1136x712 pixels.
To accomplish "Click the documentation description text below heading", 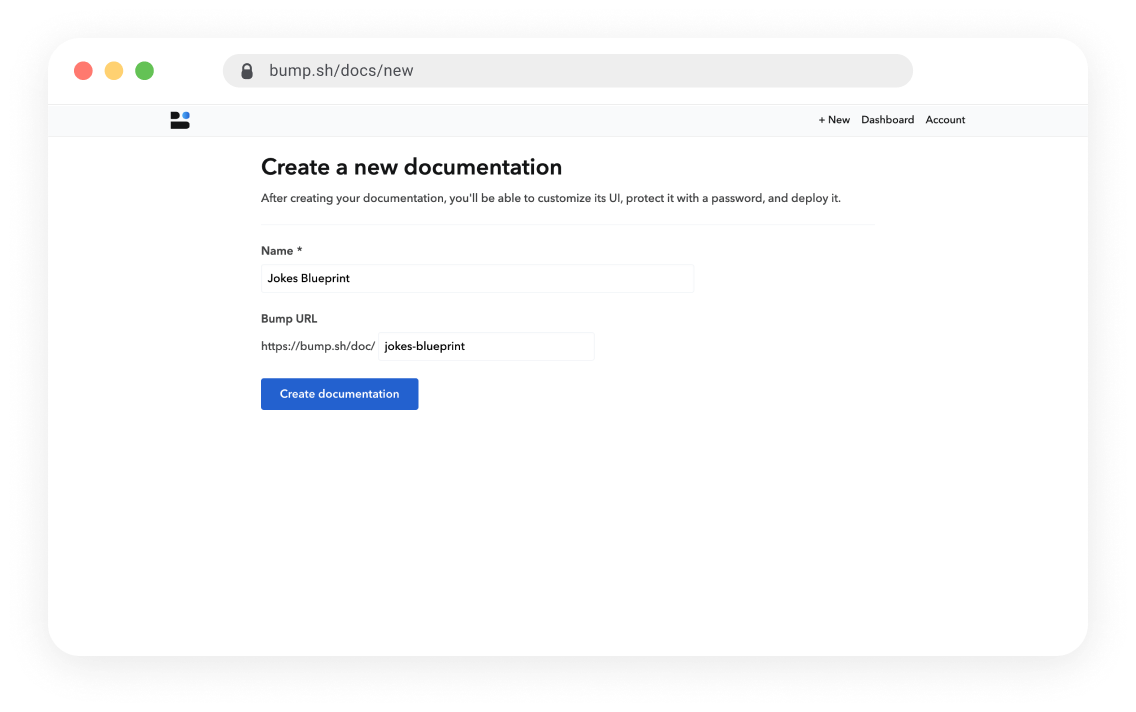I will tap(551, 198).
